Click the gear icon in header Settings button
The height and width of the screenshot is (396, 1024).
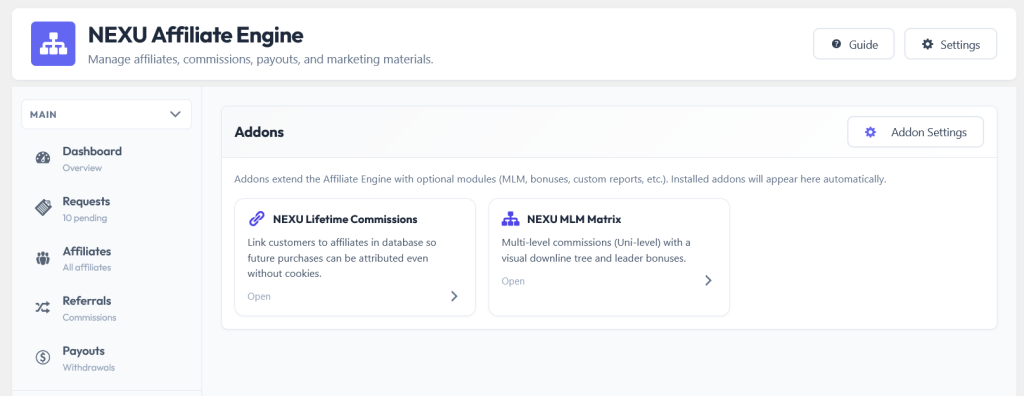[927, 44]
